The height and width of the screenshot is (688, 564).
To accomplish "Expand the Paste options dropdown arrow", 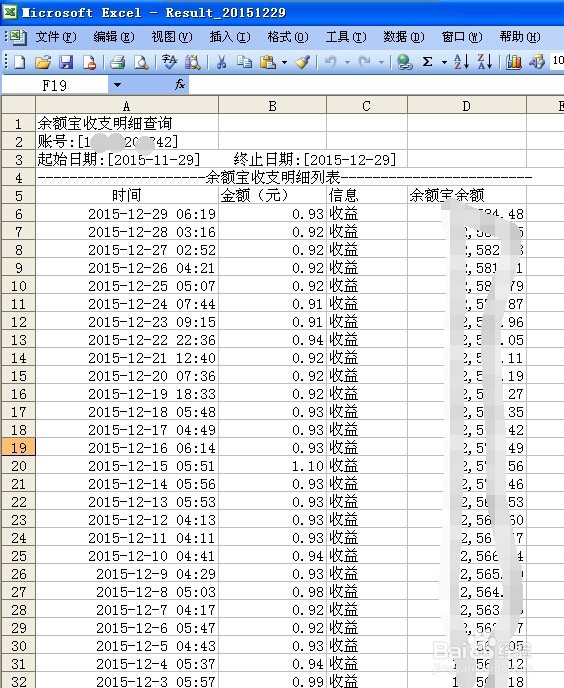I will (x=284, y=62).
